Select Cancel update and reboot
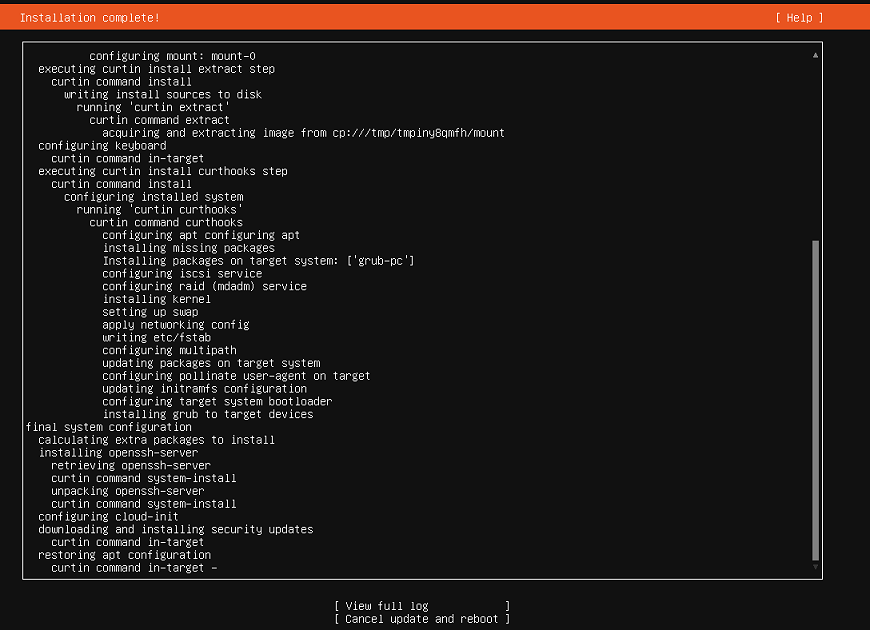This screenshot has width=870, height=630. [x=422, y=619]
